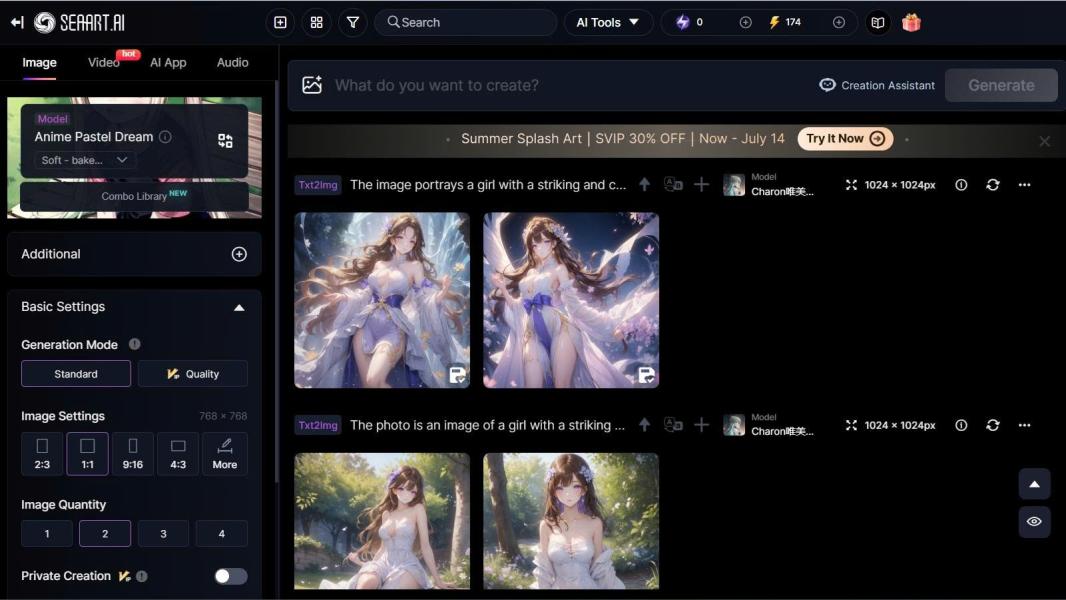Open more options for the first generation
This screenshot has width=1066, height=600.
point(1024,185)
